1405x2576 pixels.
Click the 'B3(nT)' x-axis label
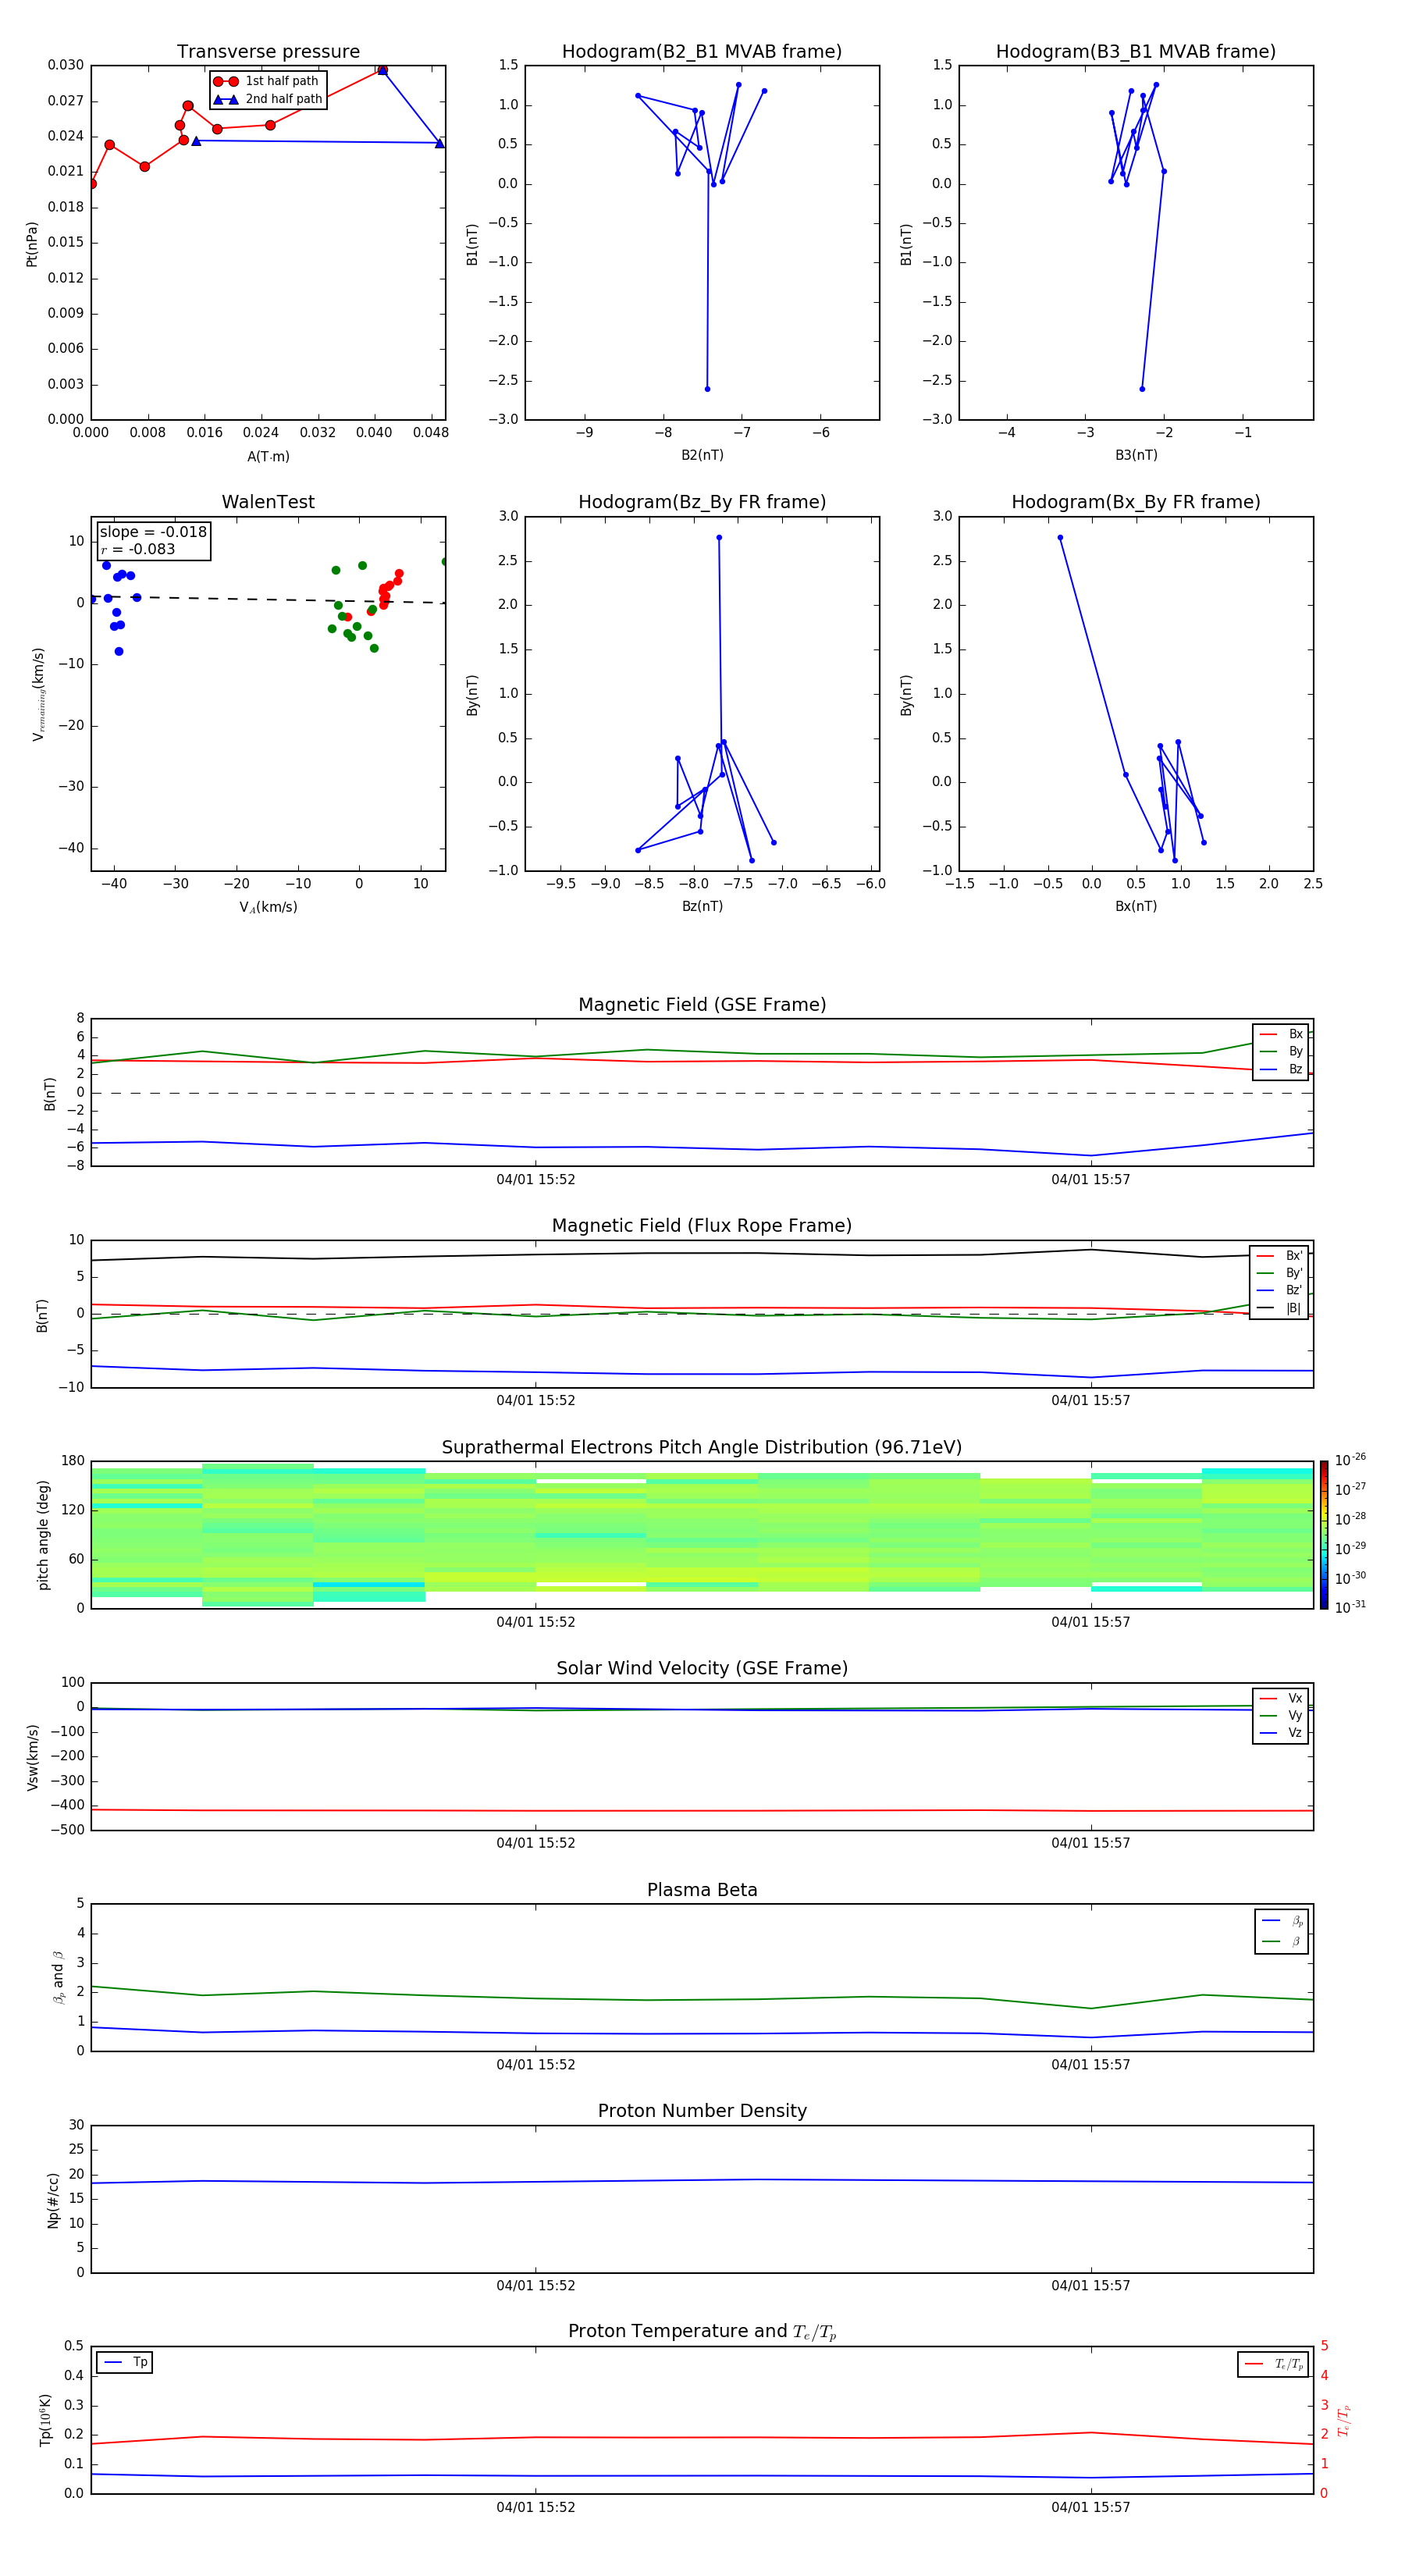click(x=1136, y=455)
